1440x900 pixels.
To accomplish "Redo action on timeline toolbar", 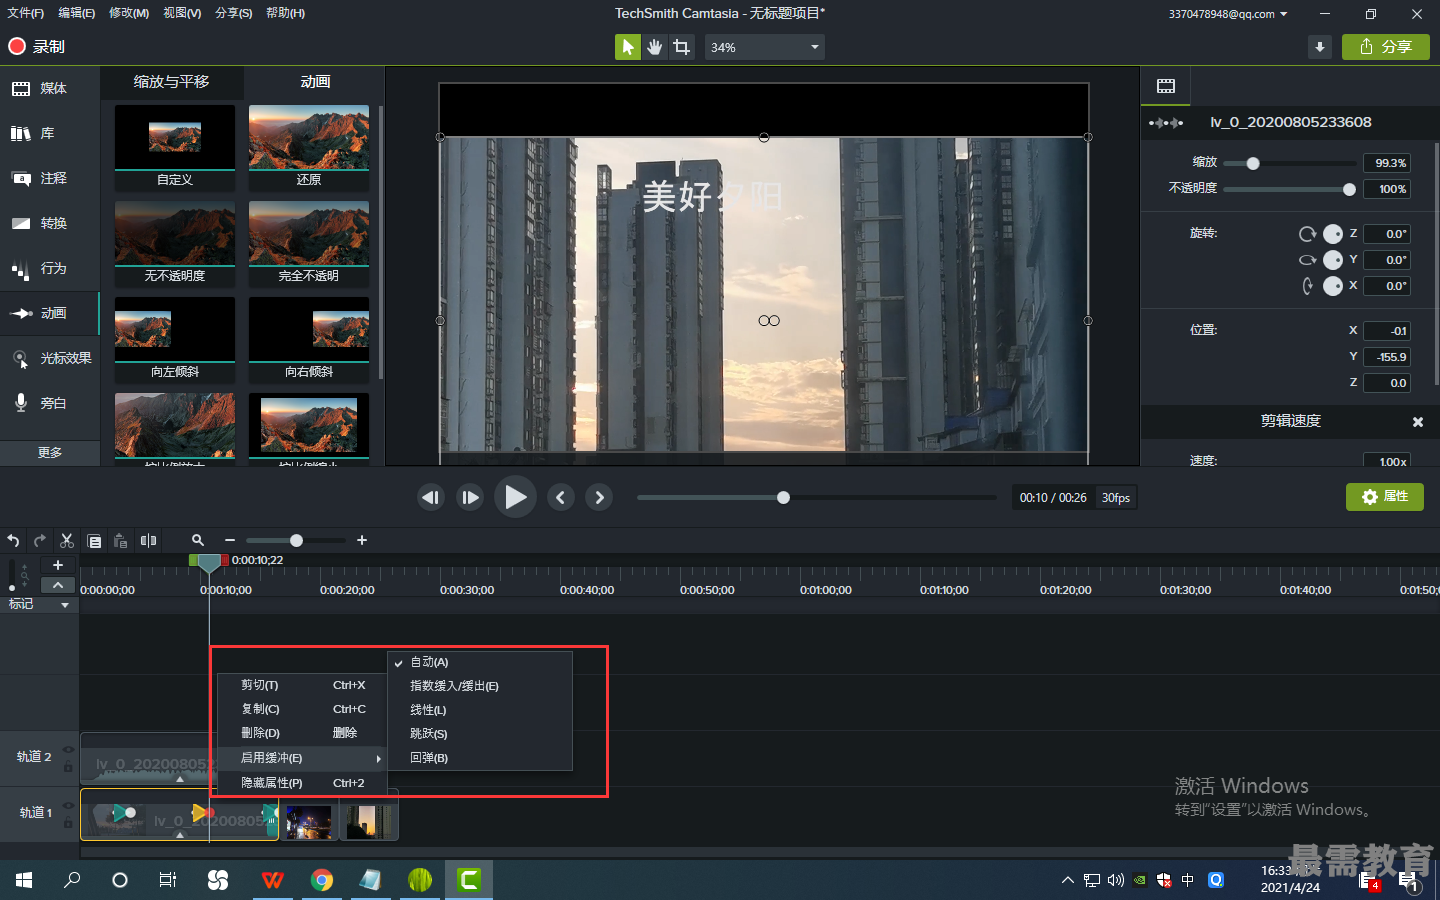I will (40, 540).
